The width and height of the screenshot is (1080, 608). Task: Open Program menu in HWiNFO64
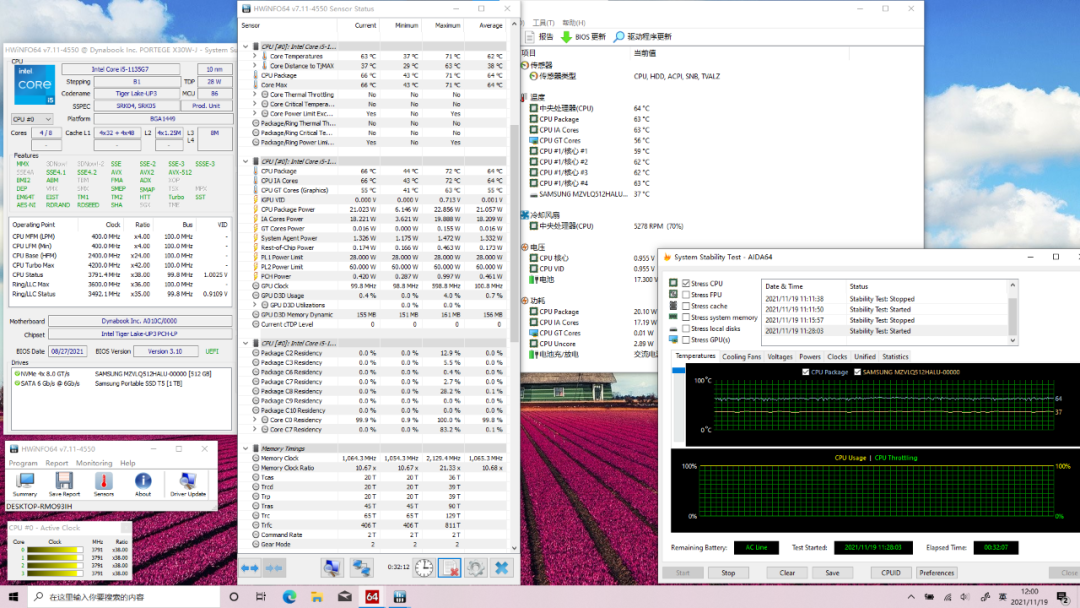pos(23,463)
